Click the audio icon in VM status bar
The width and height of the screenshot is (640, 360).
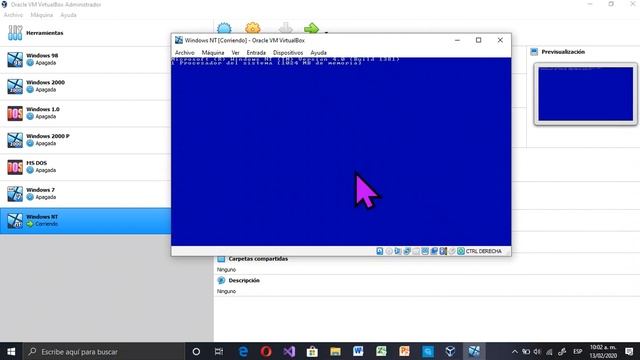click(398, 251)
